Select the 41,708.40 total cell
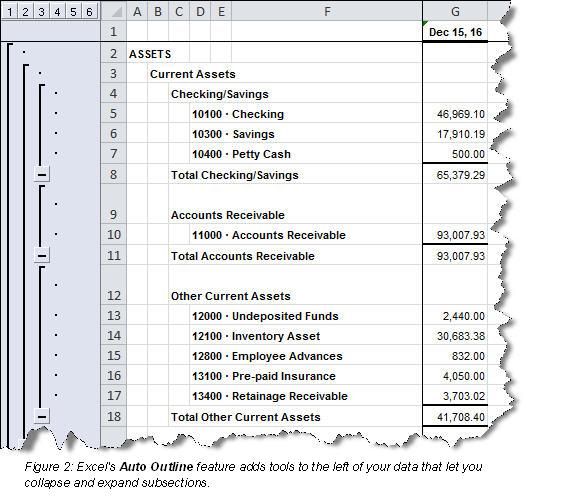 pos(455,417)
